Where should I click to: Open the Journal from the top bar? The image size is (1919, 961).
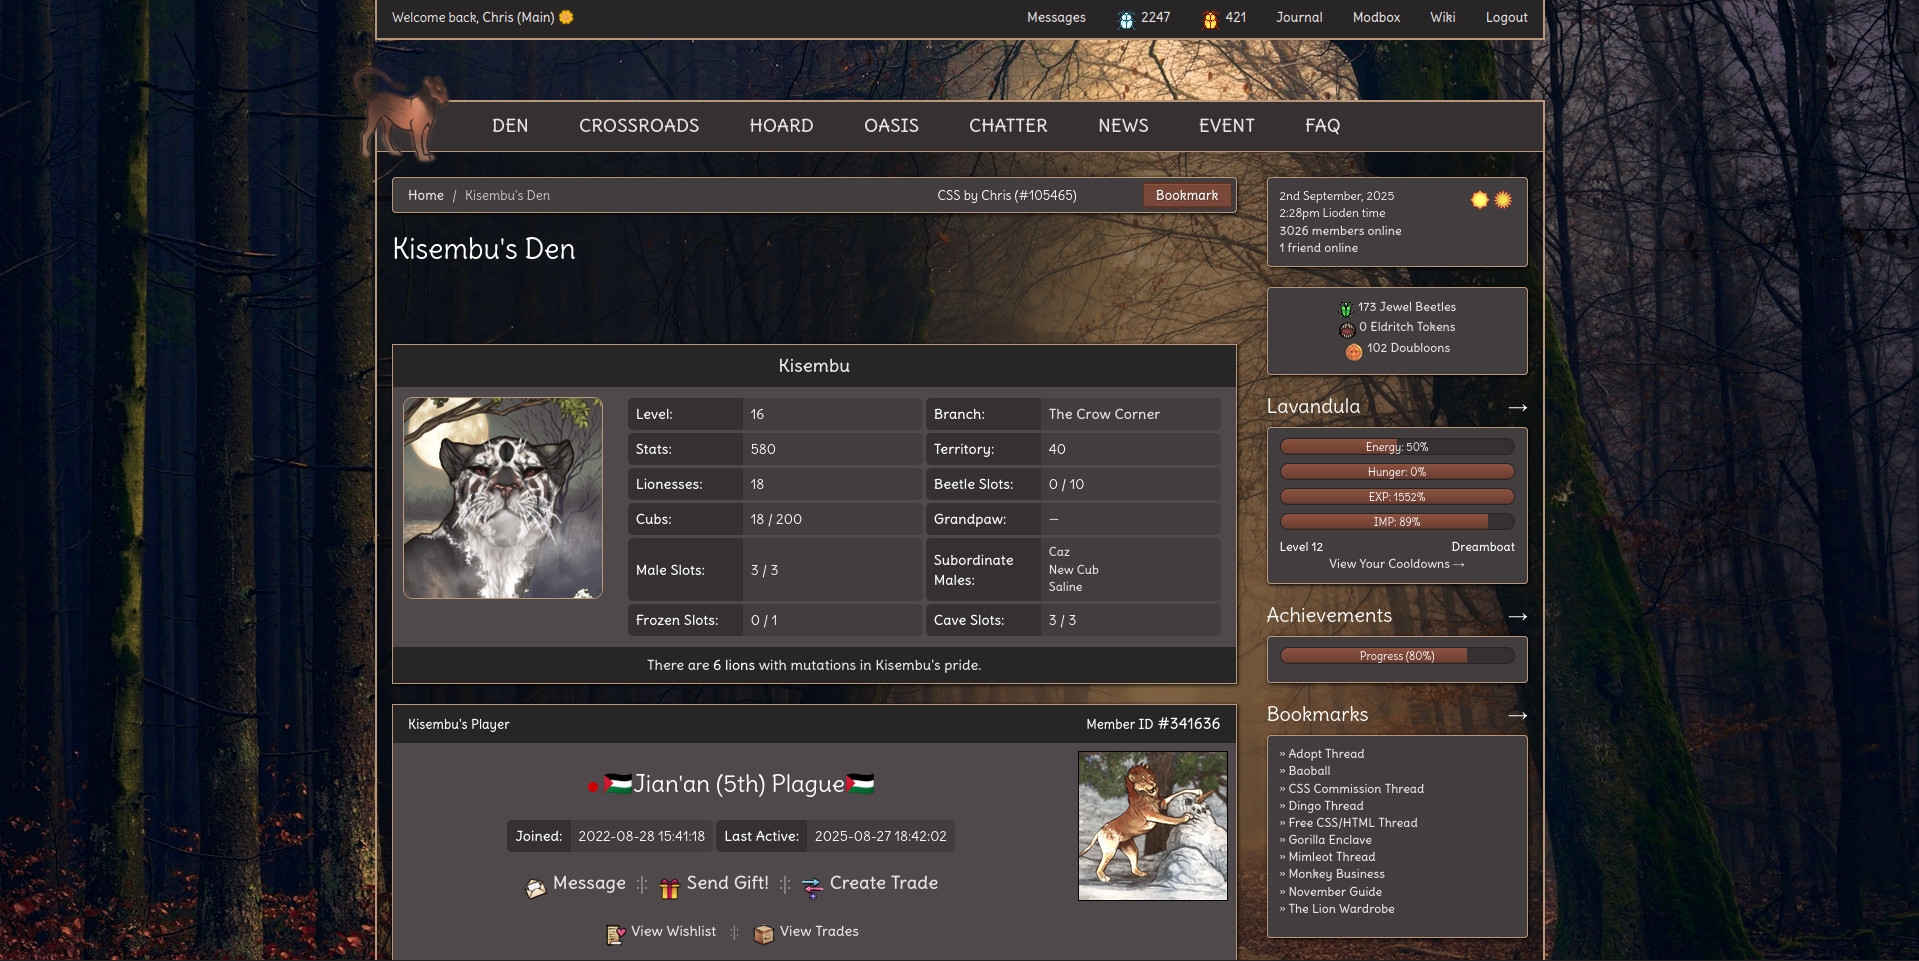(1297, 17)
